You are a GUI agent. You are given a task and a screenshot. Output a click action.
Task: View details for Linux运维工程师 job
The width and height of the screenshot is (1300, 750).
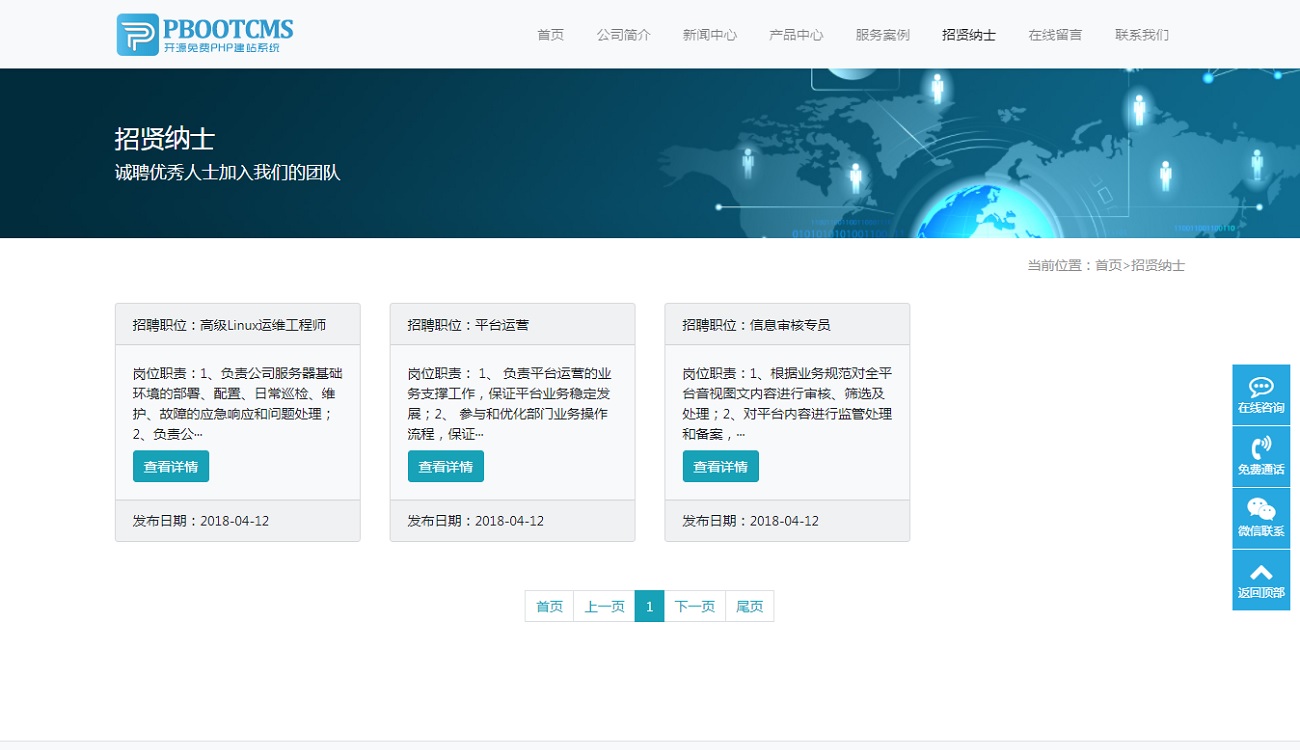(171, 466)
